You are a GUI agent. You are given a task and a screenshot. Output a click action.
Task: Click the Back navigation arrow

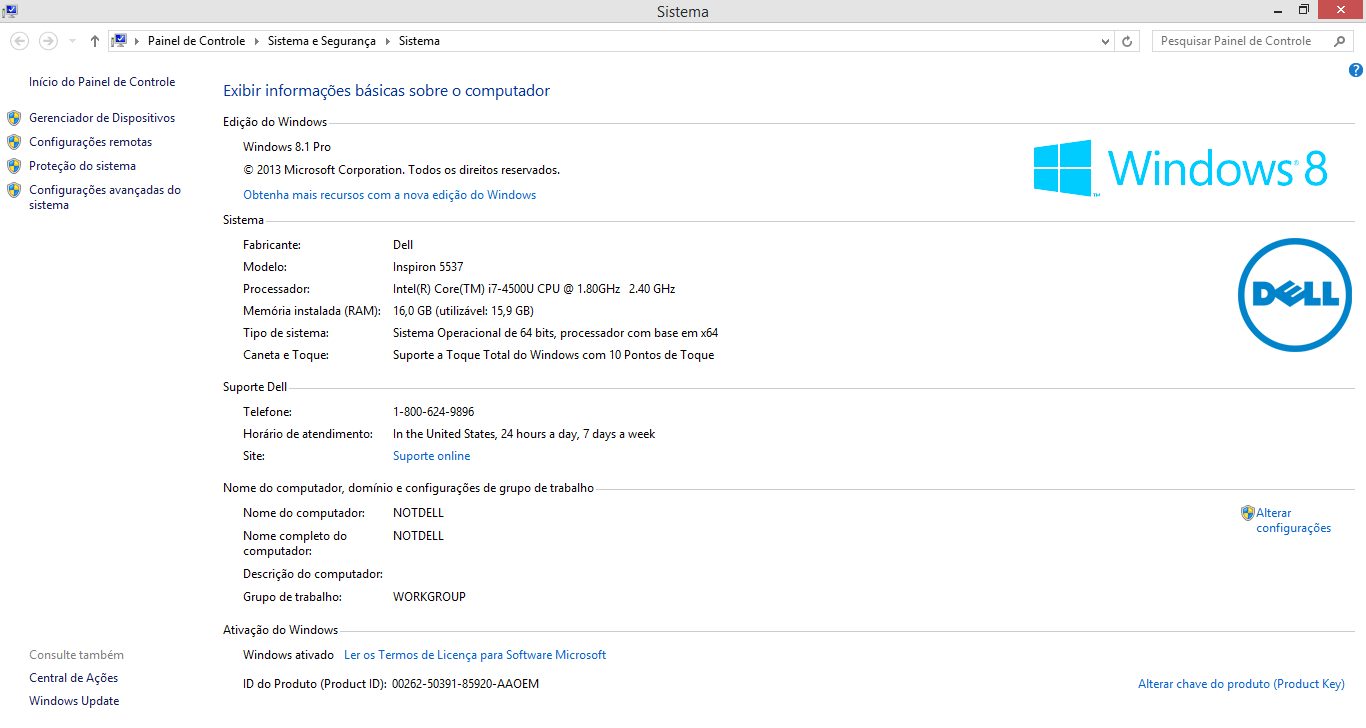pyautogui.click(x=19, y=41)
